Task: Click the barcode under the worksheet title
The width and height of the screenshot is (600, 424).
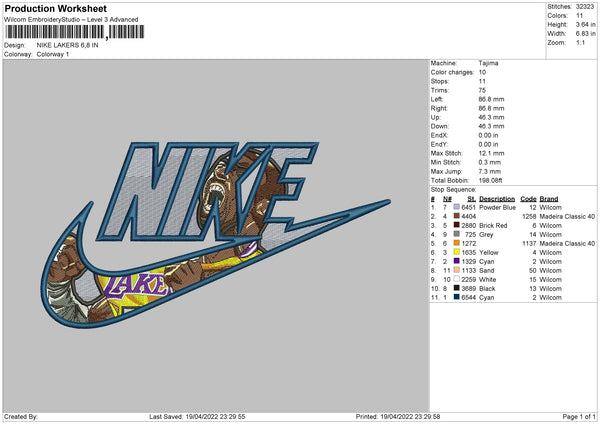Action: pyautogui.click(x=75, y=32)
